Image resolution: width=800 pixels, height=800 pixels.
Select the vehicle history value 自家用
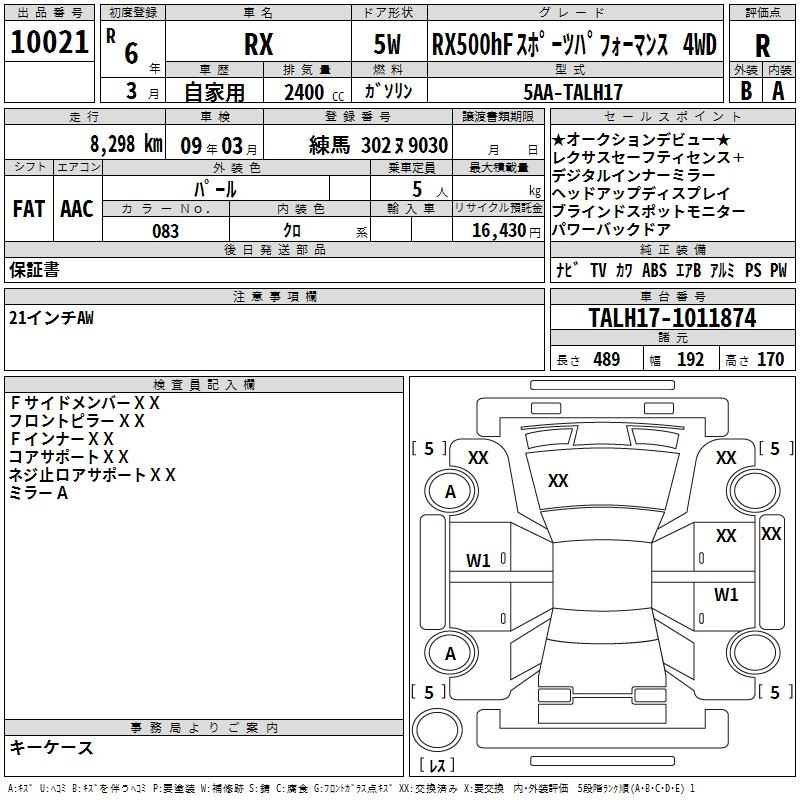click(x=214, y=92)
